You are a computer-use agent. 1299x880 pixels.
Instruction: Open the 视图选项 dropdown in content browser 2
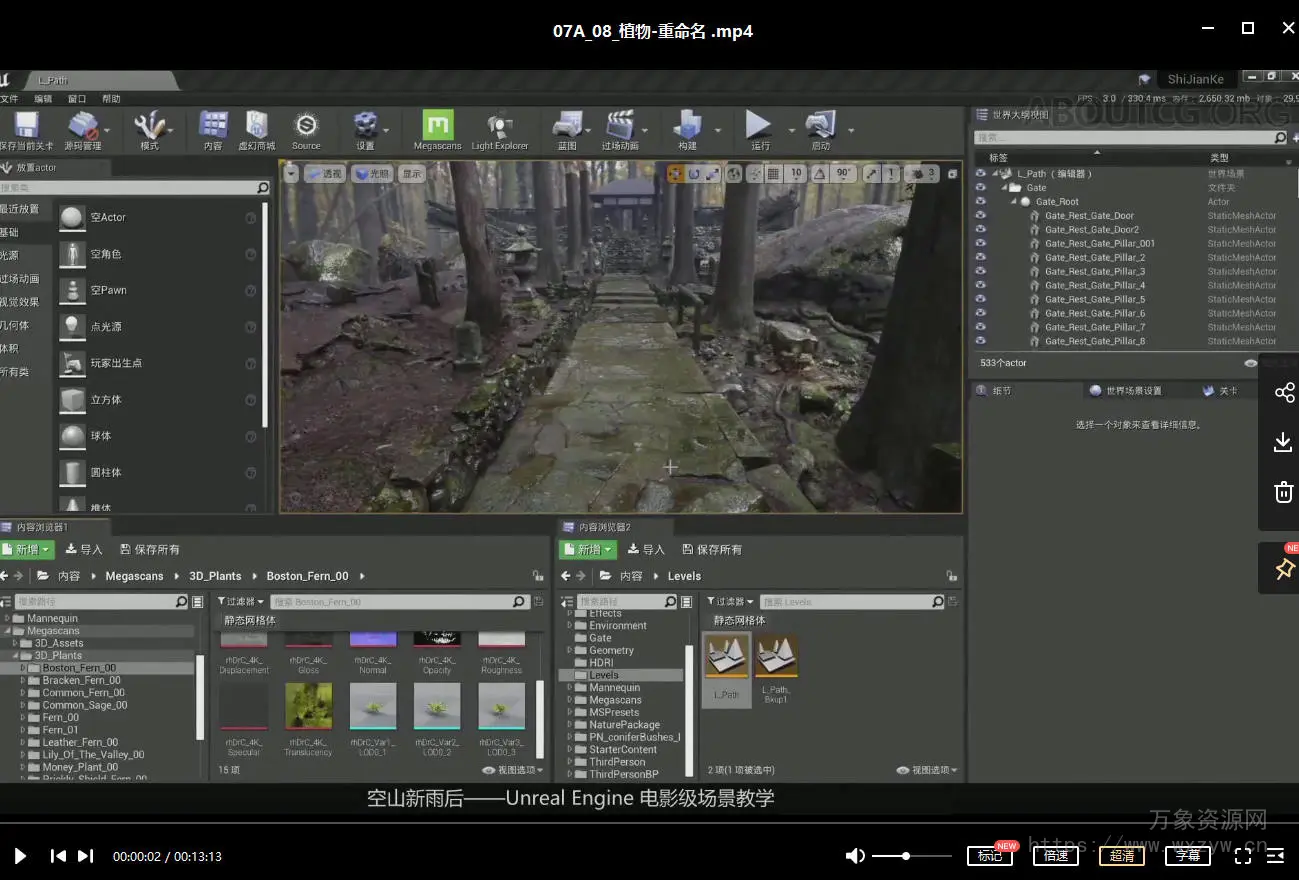click(927, 770)
